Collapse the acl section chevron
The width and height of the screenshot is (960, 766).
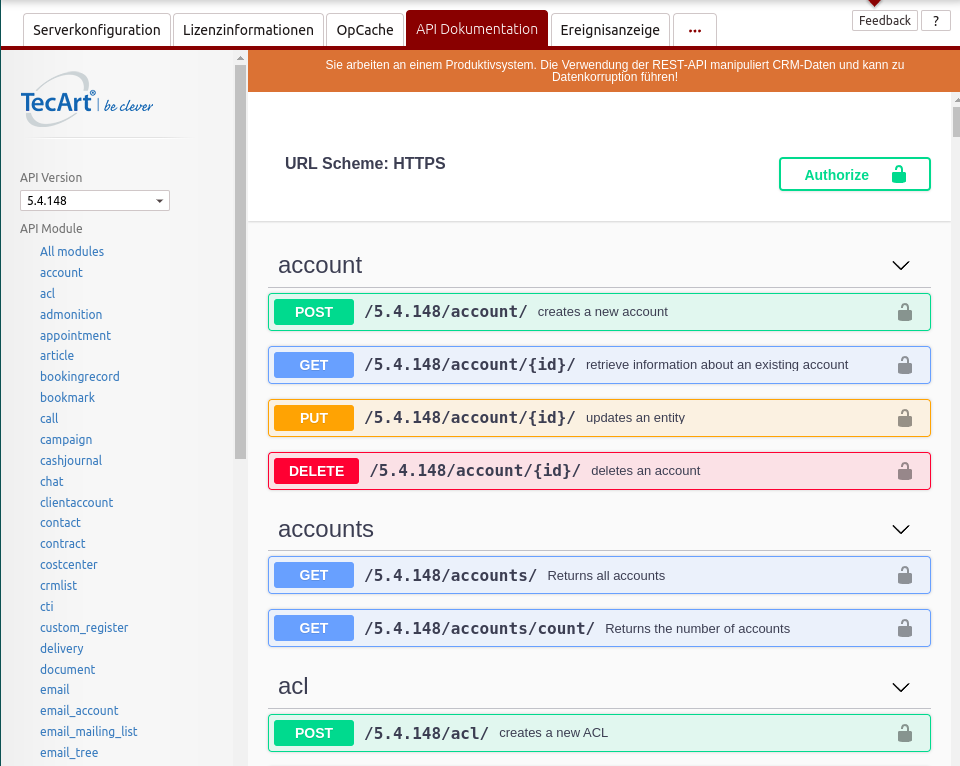[x=900, y=687]
